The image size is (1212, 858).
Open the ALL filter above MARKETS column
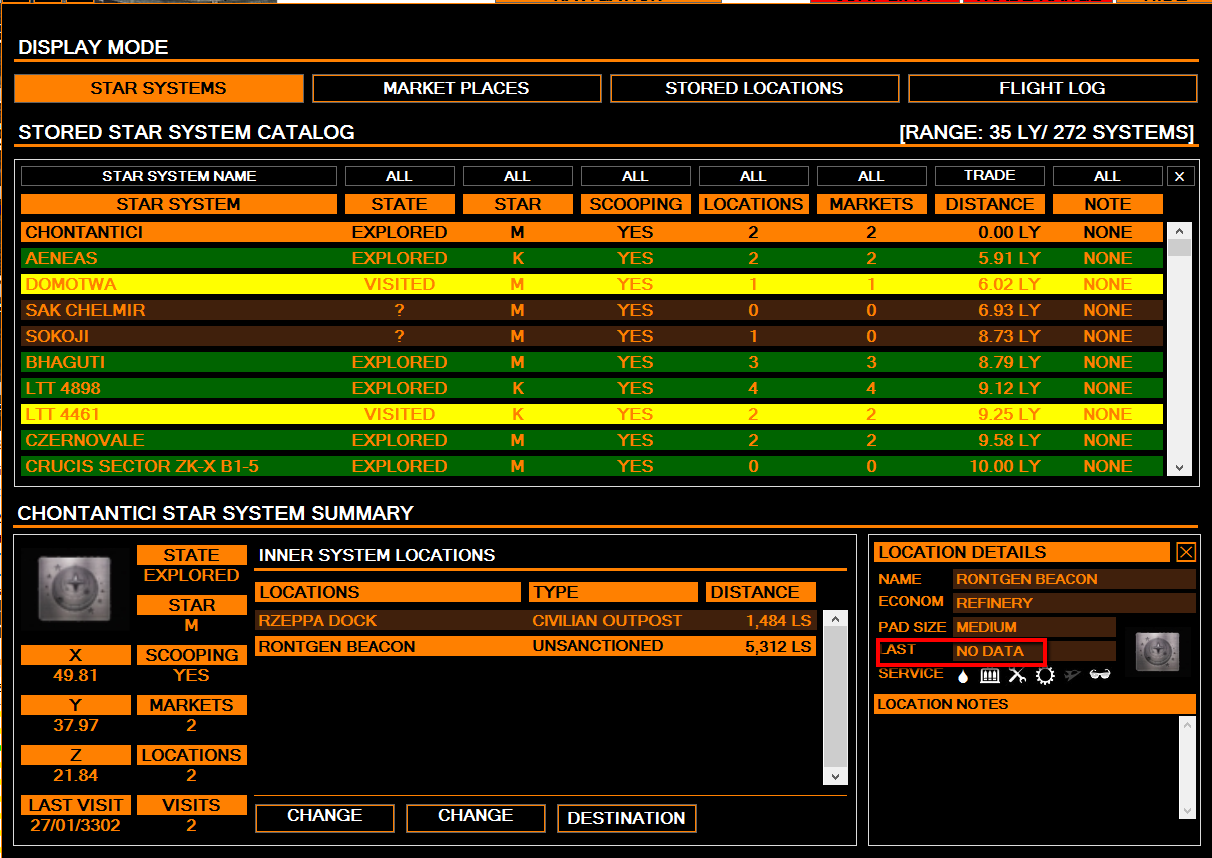tap(871, 176)
